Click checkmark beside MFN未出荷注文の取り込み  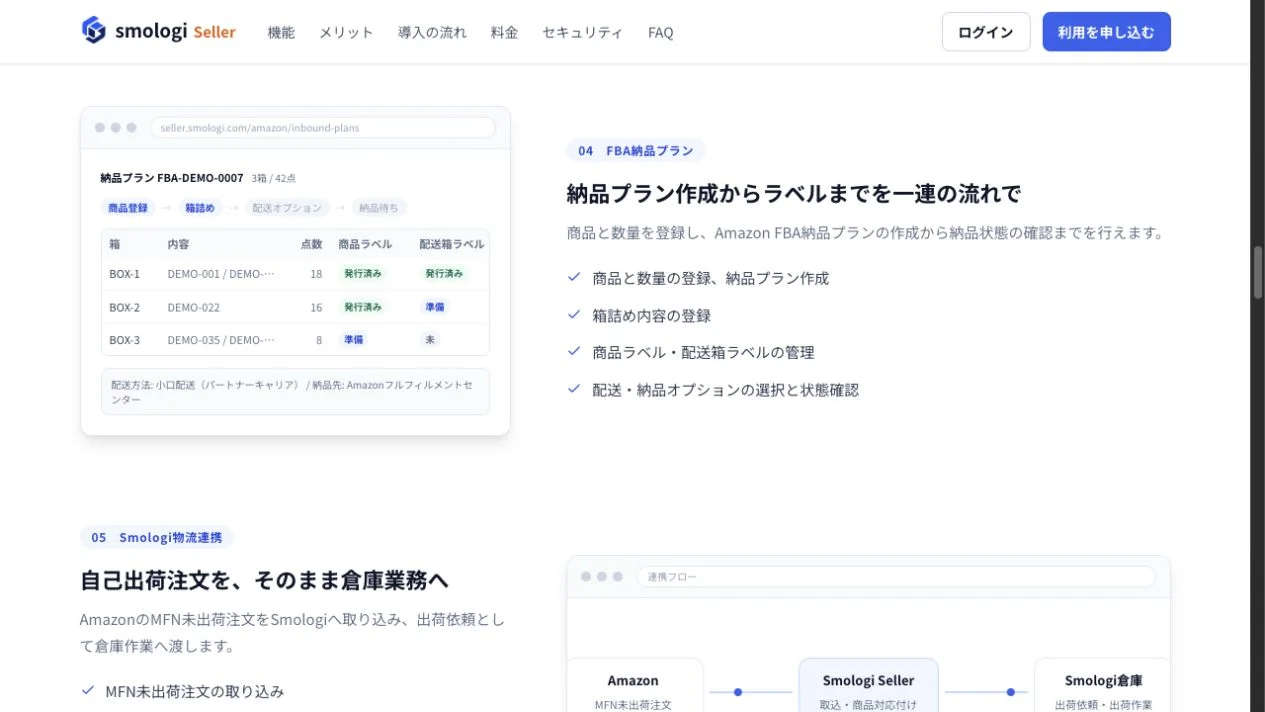[x=87, y=690]
